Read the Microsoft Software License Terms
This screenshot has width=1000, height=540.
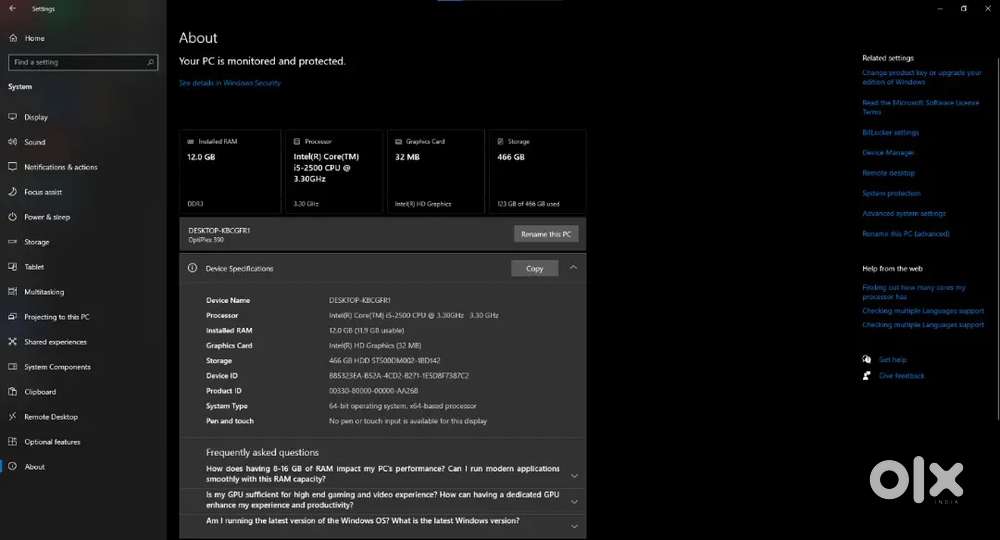(x=920, y=107)
